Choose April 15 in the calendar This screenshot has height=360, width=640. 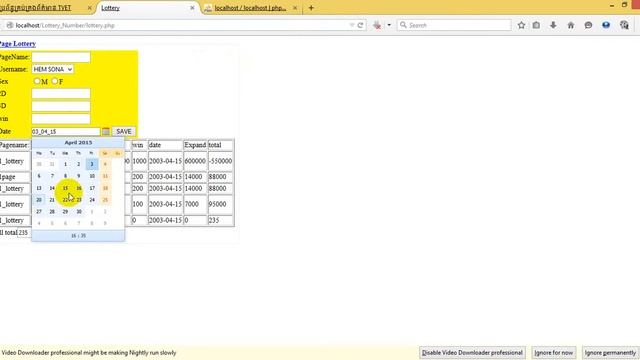[65, 188]
